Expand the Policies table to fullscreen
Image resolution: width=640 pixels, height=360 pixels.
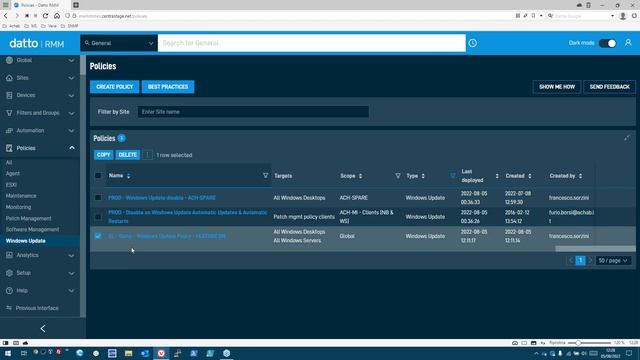click(627, 138)
